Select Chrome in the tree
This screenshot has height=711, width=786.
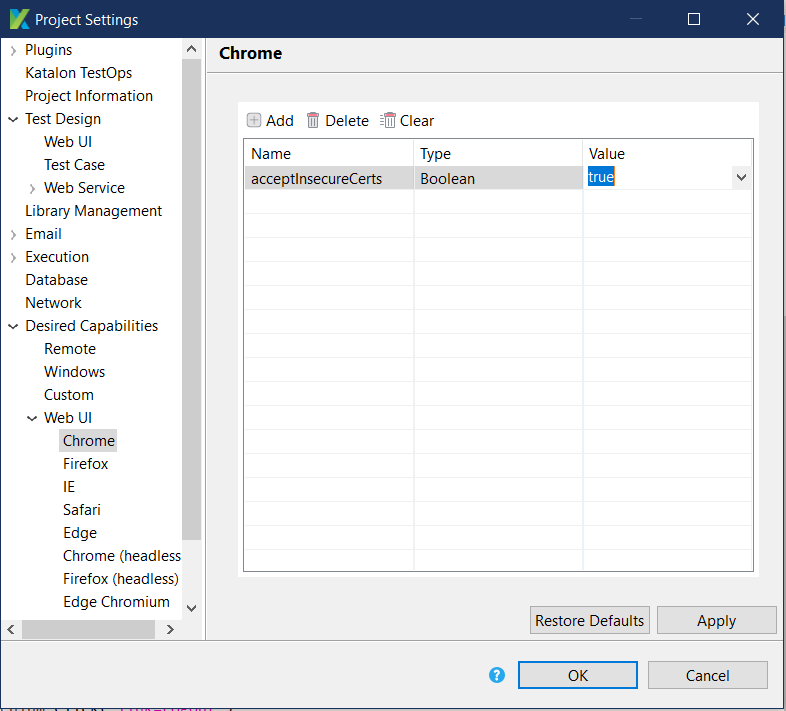89,441
